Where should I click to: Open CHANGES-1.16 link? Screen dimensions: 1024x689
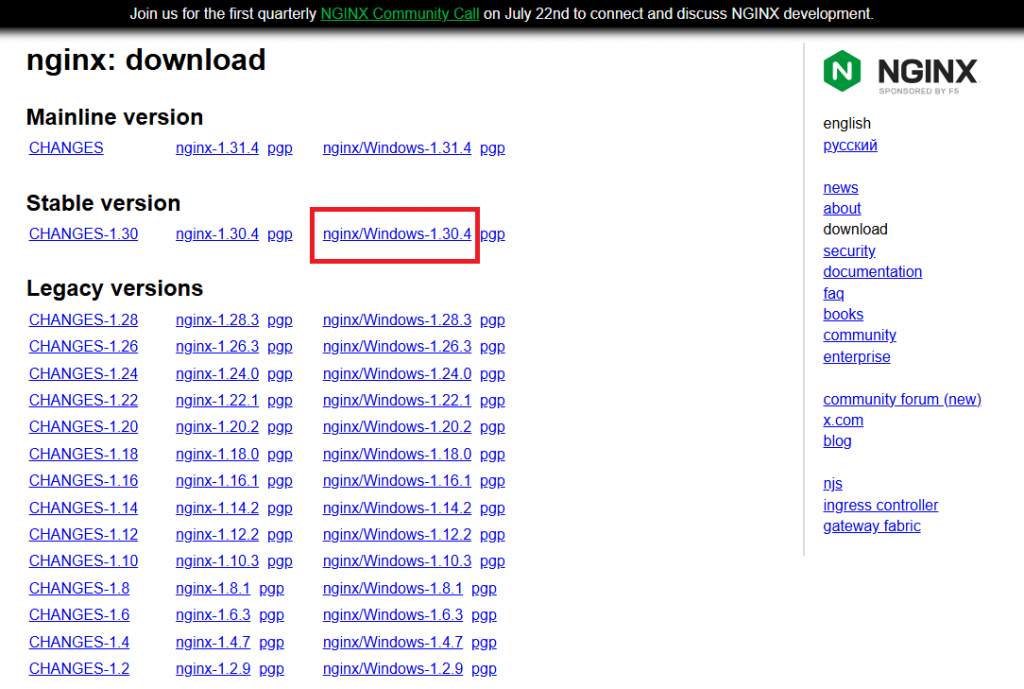[83, 481]
